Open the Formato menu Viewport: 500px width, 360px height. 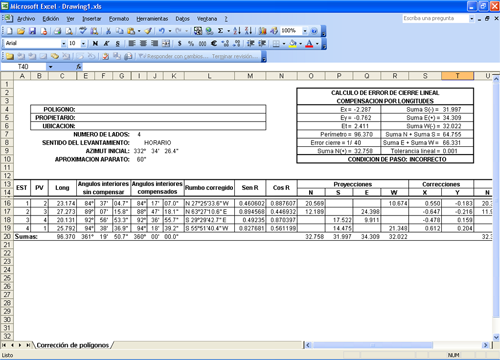(119, 19)
